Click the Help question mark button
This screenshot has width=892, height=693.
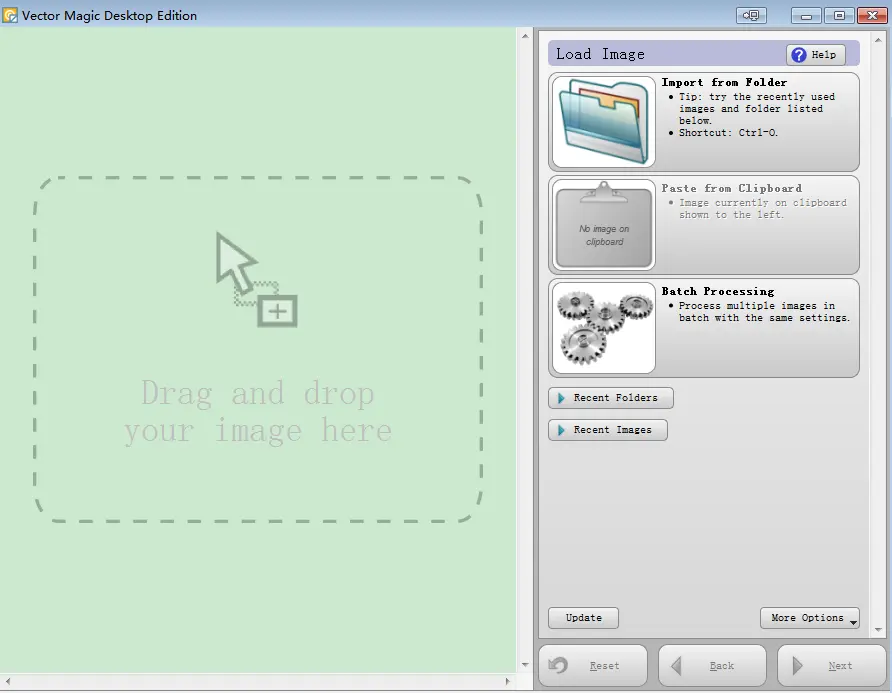coord(815,55)
